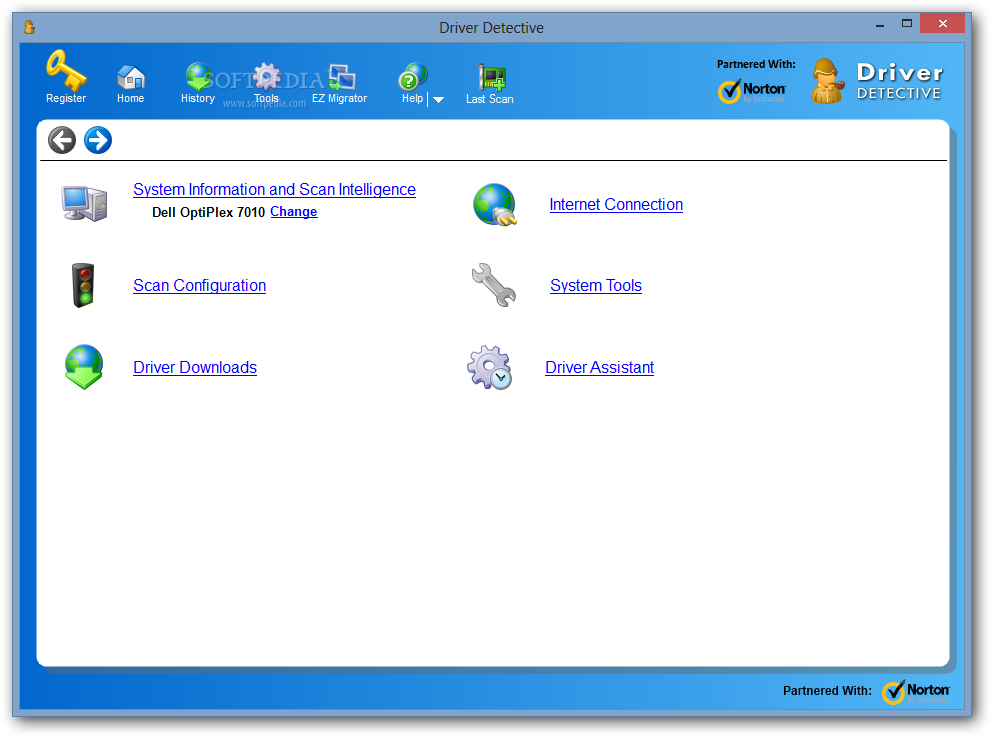Maximize the Driver Detective window
This screenshot has height=737, width=992.
(x=907, y=24)
